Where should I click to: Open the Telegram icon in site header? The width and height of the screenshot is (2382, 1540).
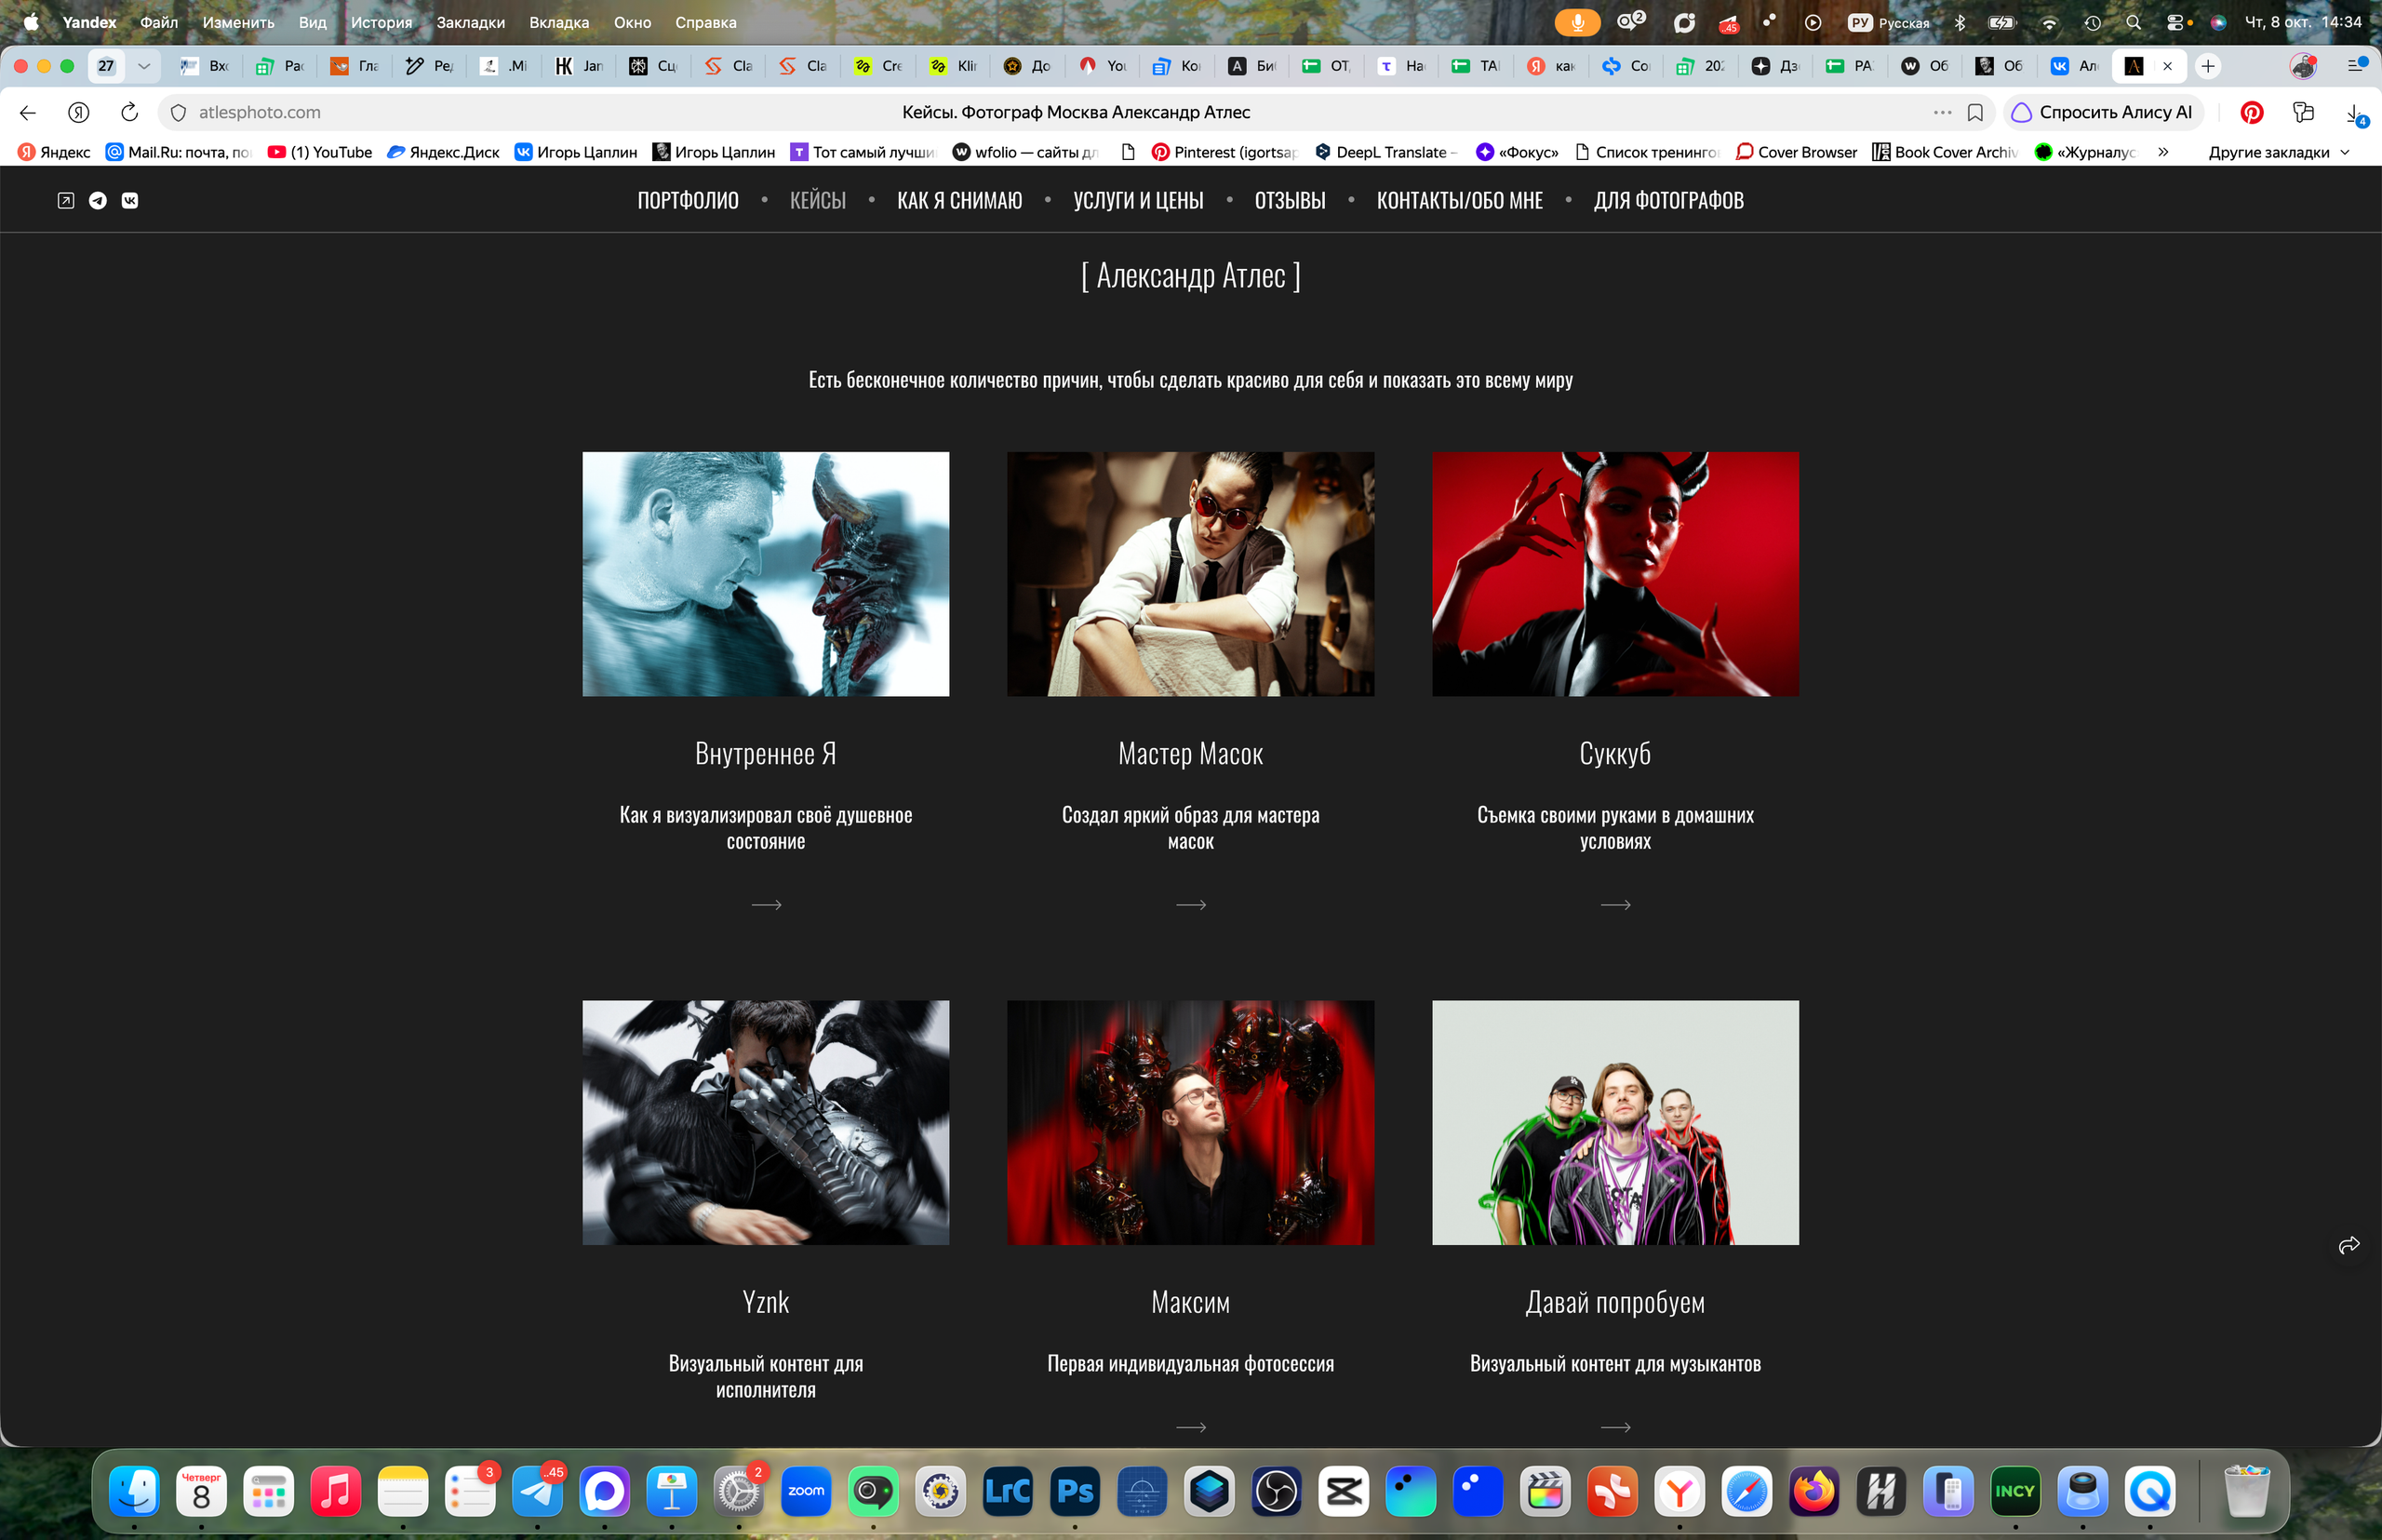[98, 200]
